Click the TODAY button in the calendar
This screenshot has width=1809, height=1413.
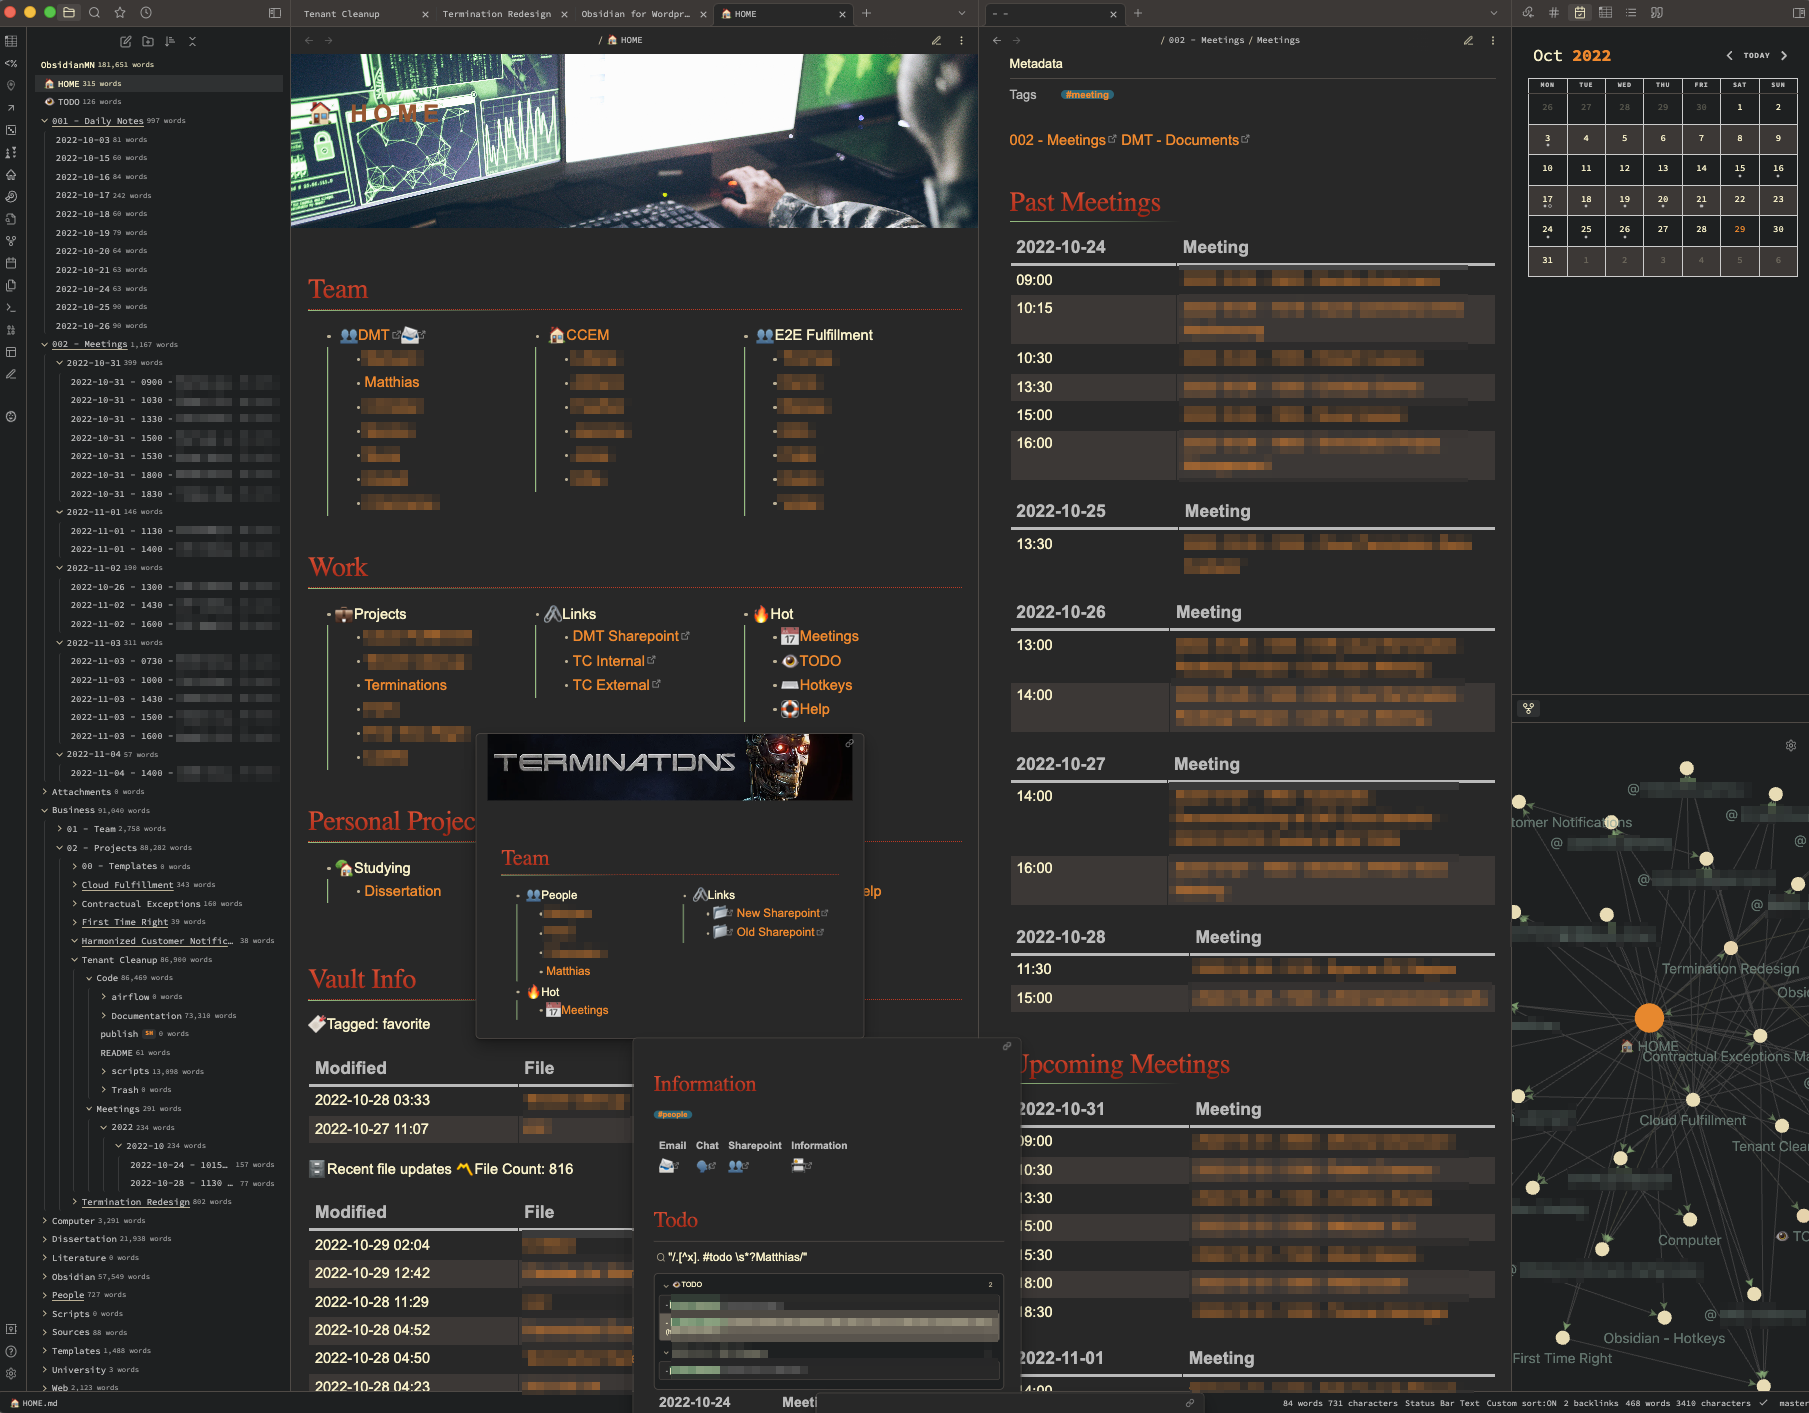1755,55
